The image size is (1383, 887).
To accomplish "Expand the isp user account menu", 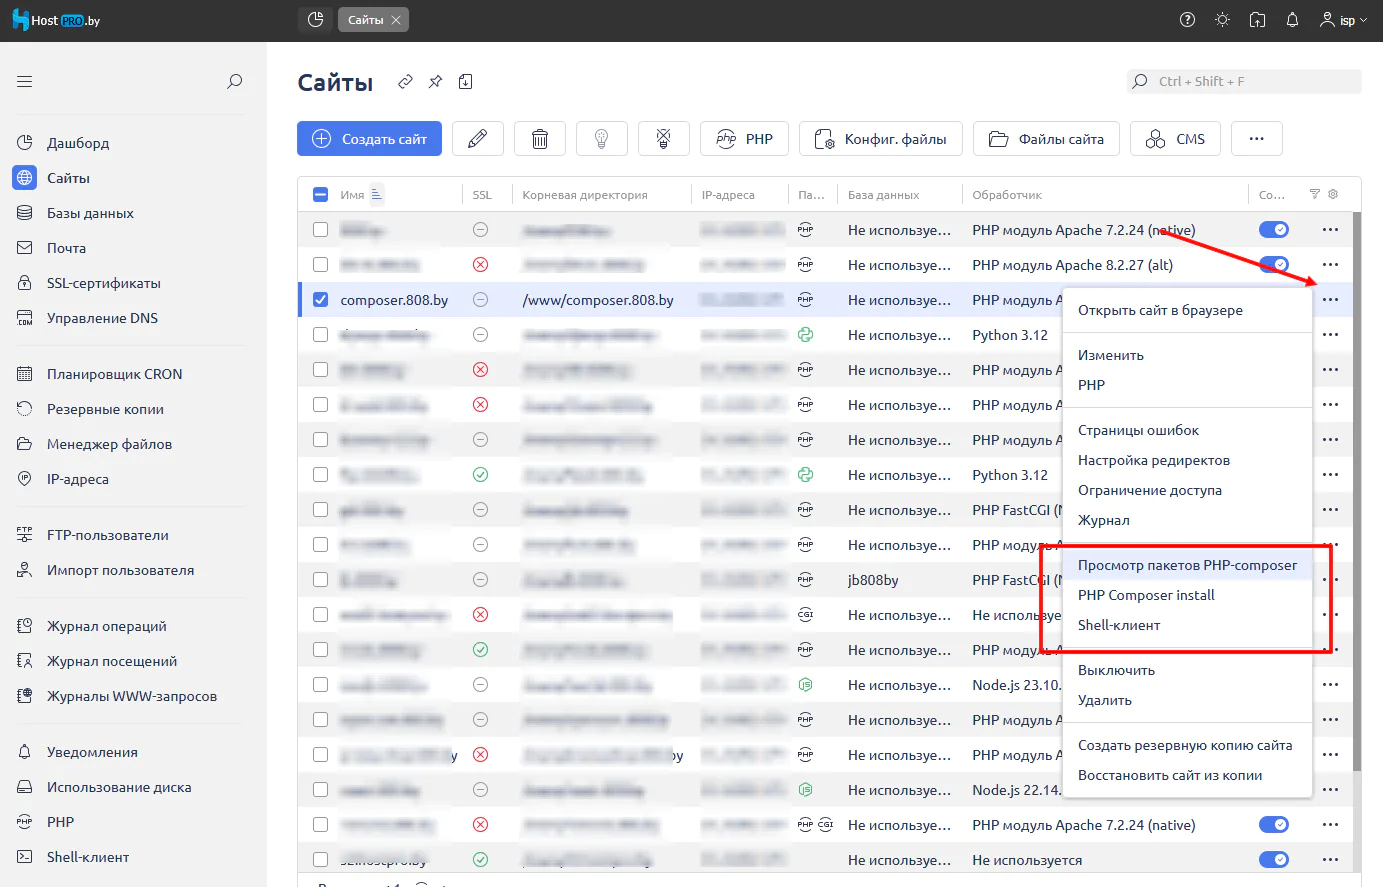I will click(1343, 20).
